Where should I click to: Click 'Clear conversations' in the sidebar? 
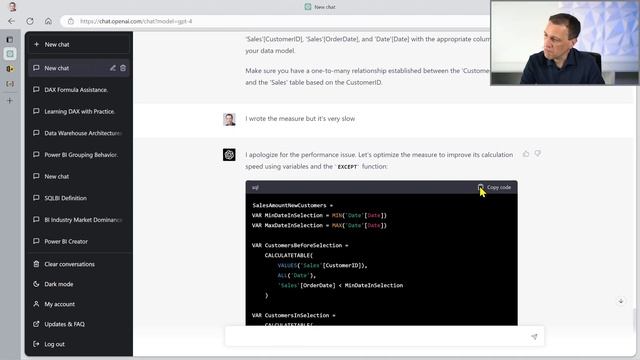(x=79, y=264)
